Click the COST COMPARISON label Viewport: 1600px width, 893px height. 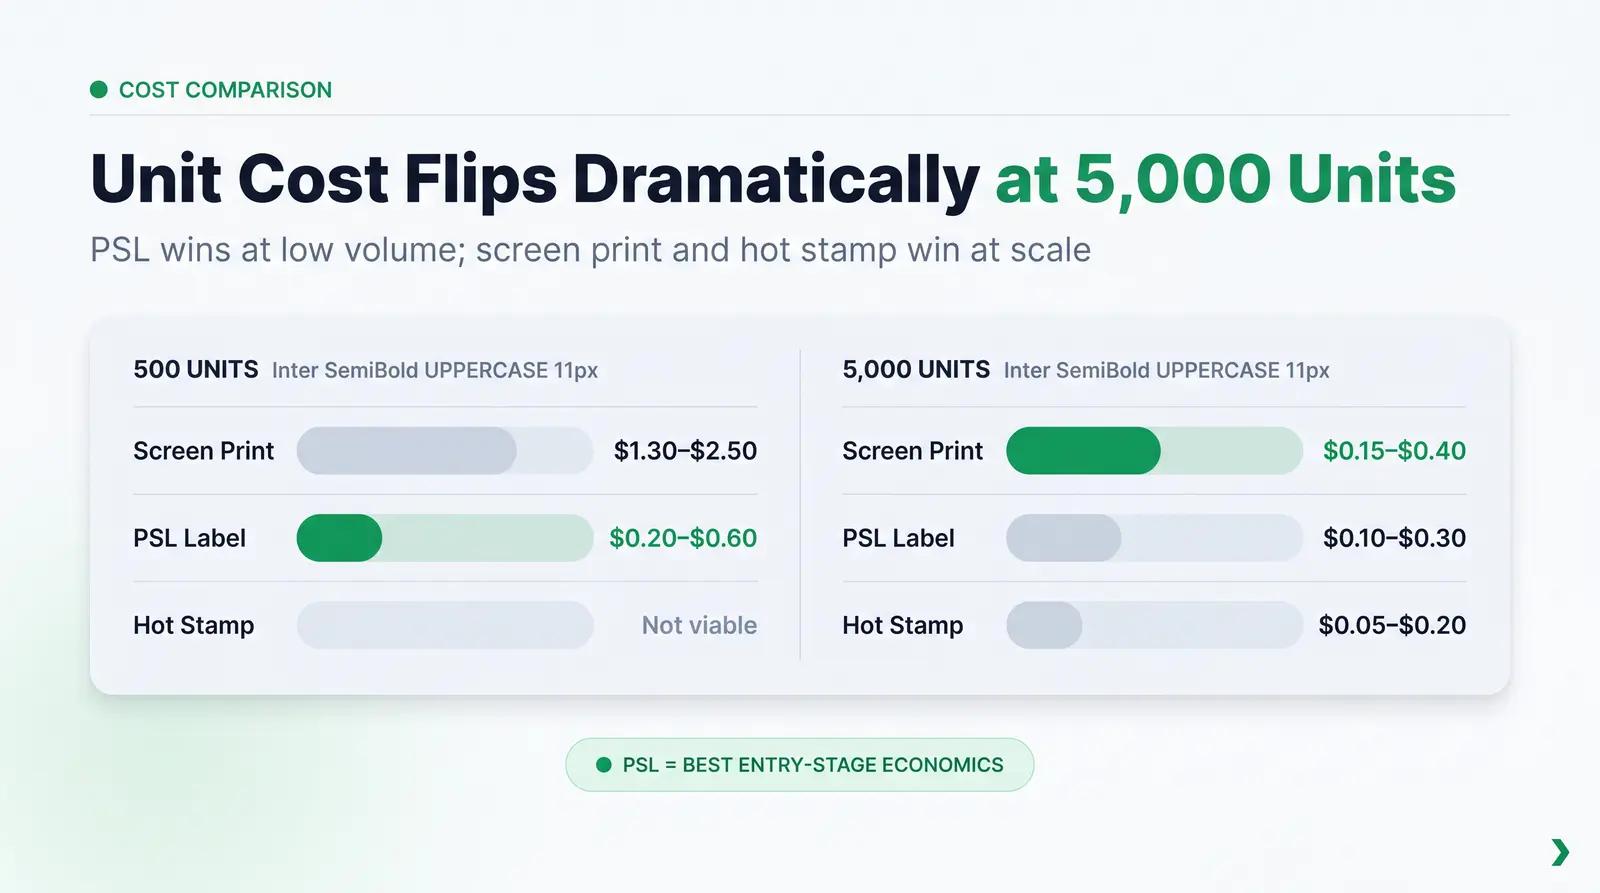coord(225,90)
